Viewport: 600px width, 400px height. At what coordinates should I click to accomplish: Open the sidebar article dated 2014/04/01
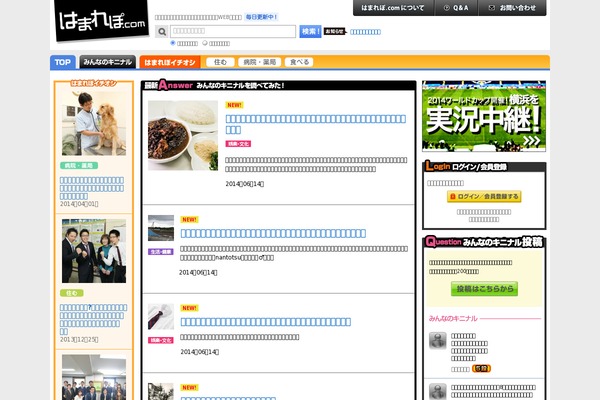[x=92, y=188]
